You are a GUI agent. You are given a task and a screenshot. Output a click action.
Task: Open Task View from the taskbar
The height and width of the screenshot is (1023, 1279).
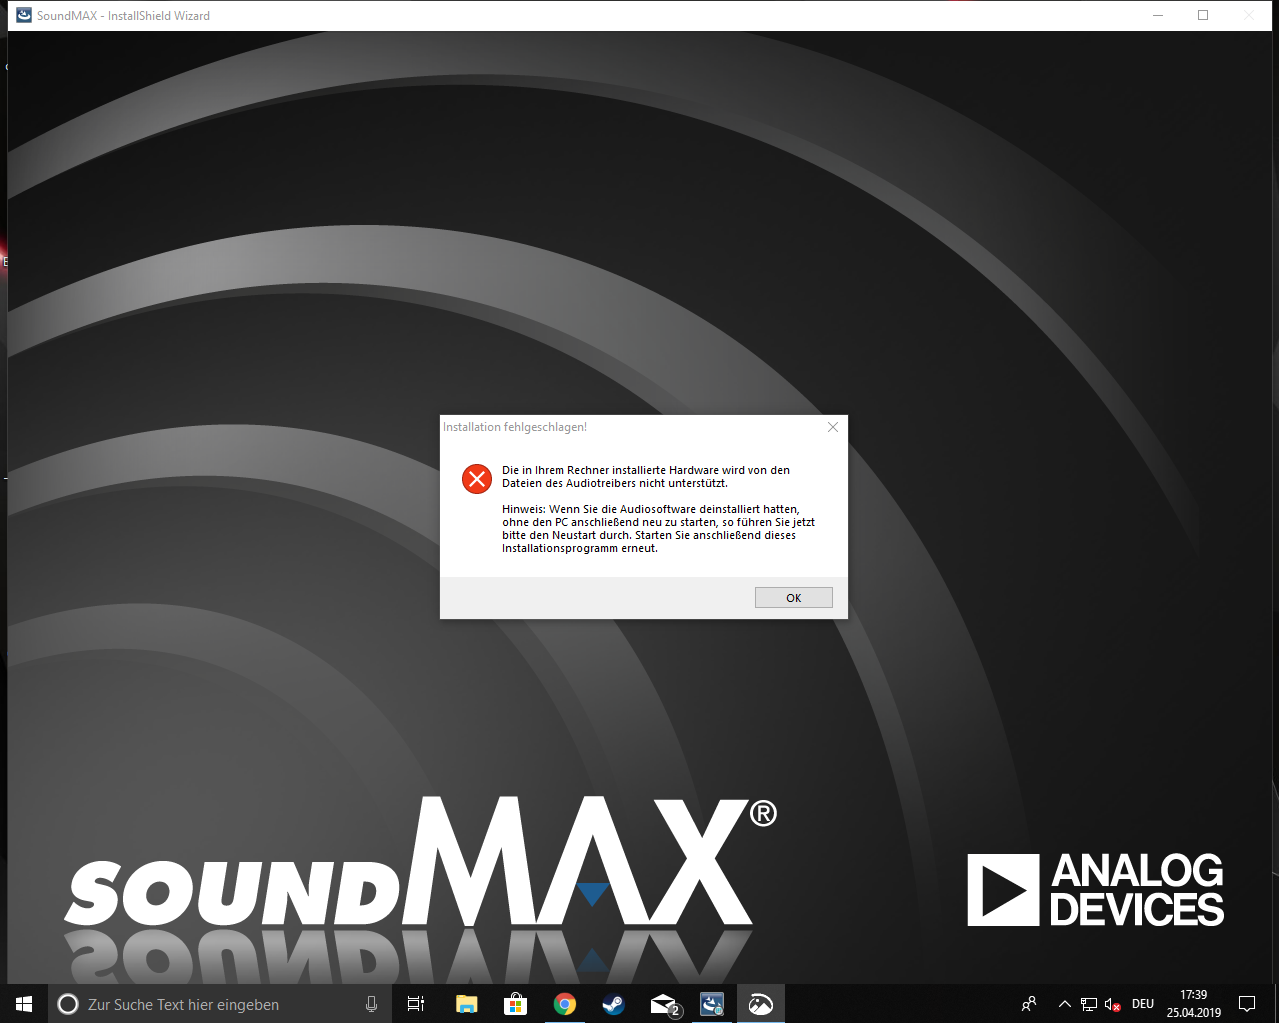(x=416, y=1004)
